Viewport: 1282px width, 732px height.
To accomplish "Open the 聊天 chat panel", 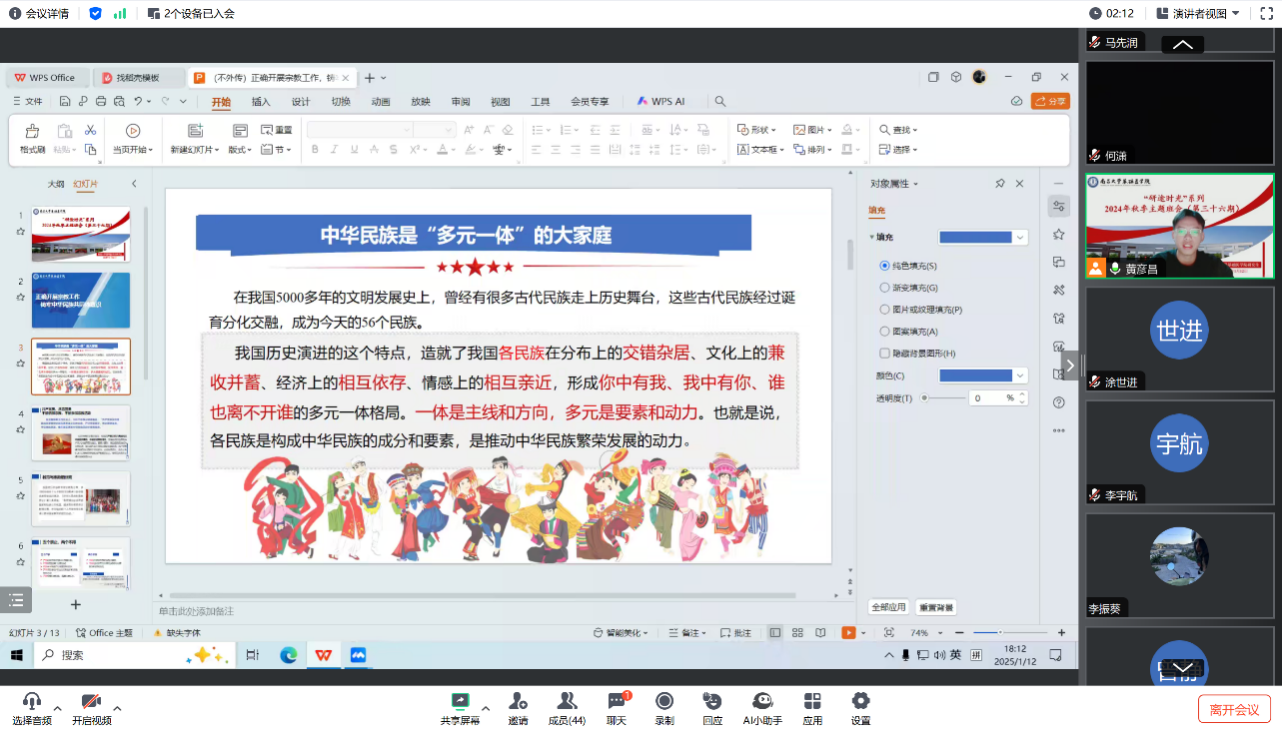I will [616, 701].
